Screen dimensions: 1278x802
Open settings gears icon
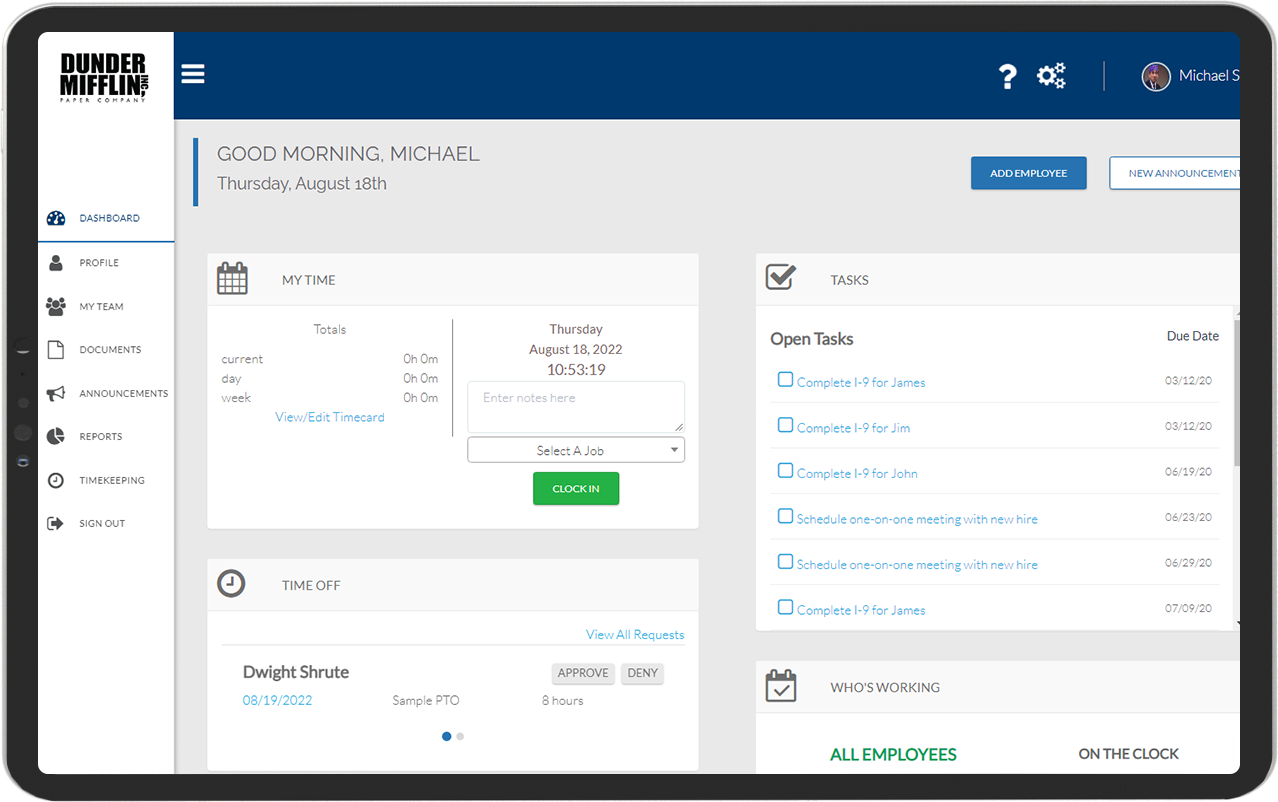tap(1051, 75)
